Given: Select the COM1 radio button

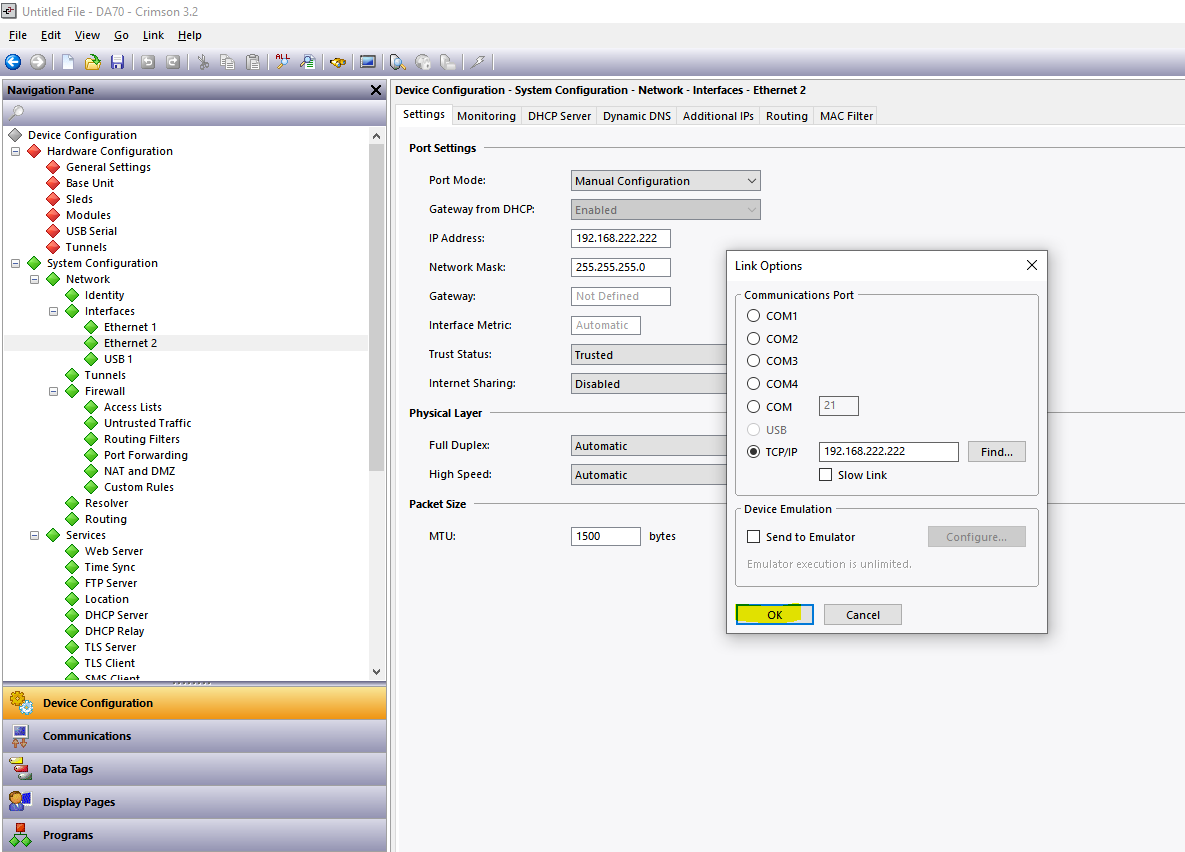Looking at the screenshot, I should [753, 316].
